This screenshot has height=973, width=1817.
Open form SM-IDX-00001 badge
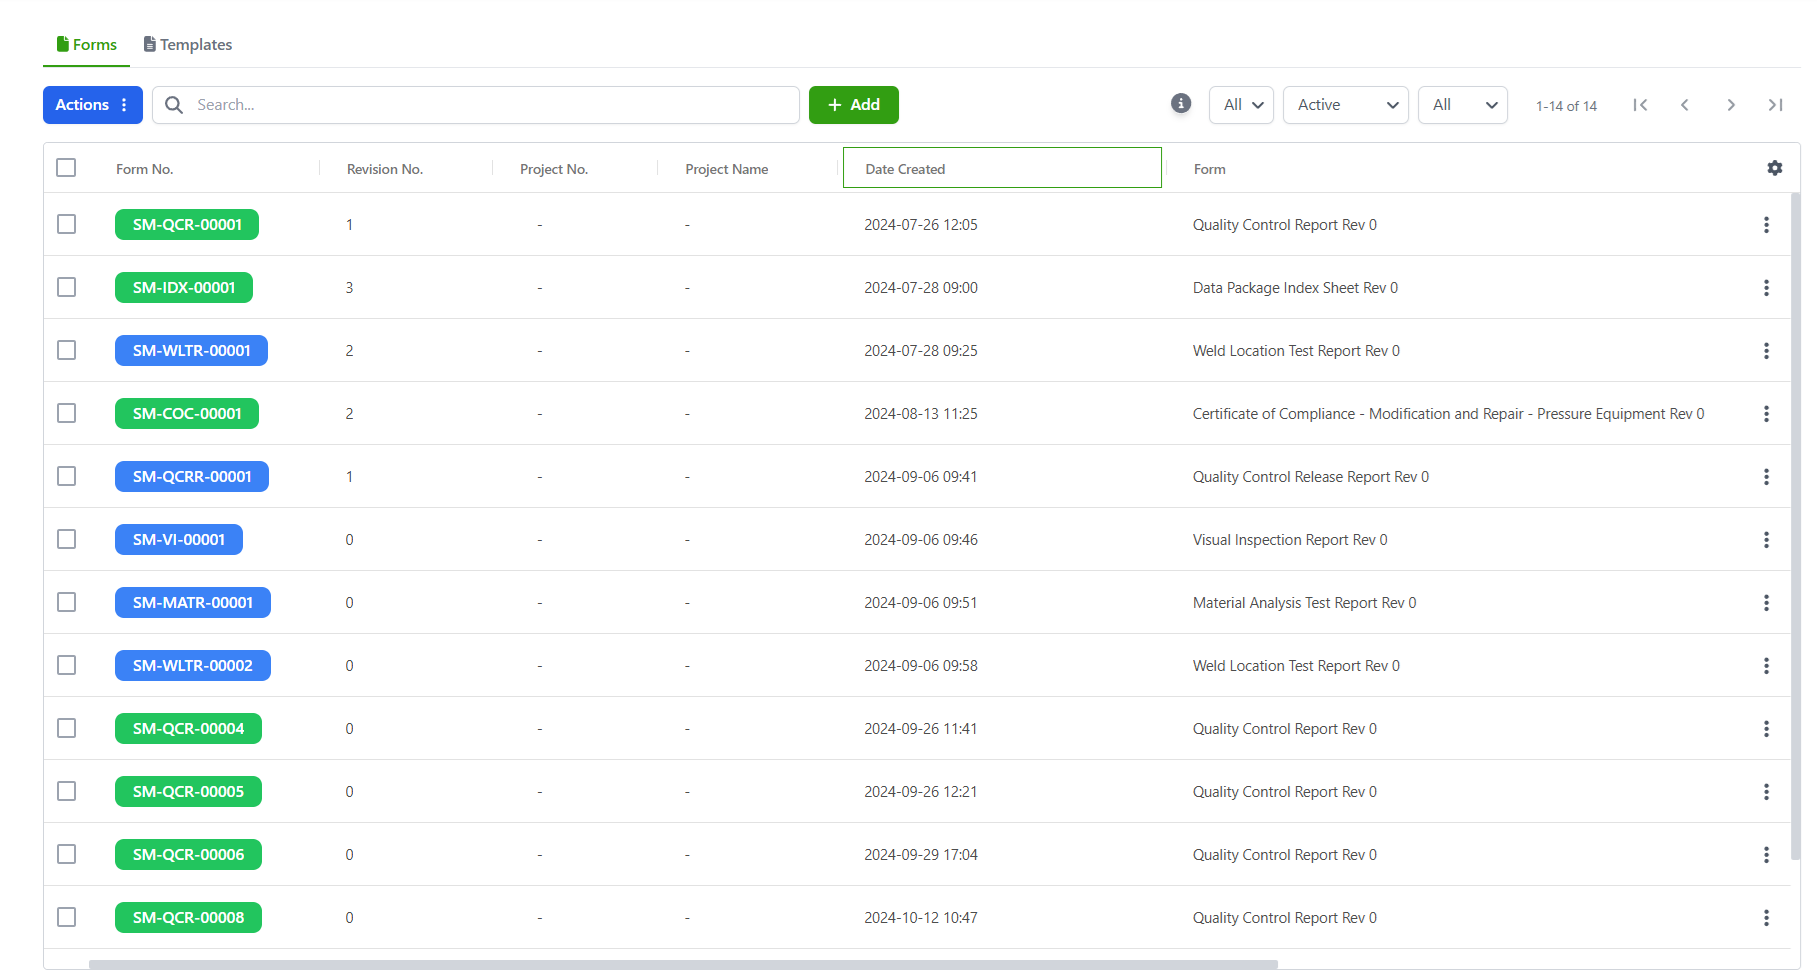click(x=184, y=288)
